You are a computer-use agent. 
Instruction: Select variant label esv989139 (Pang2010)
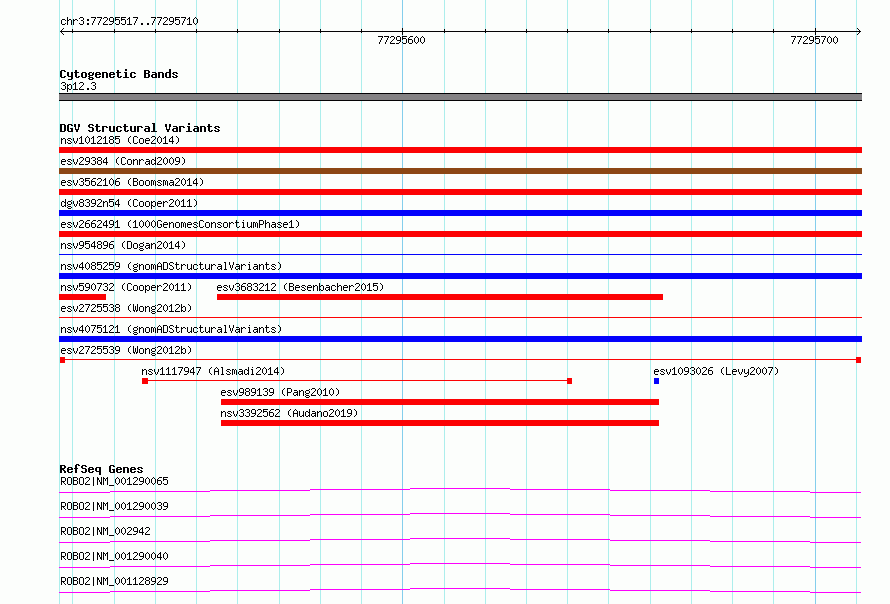(280, 392)
